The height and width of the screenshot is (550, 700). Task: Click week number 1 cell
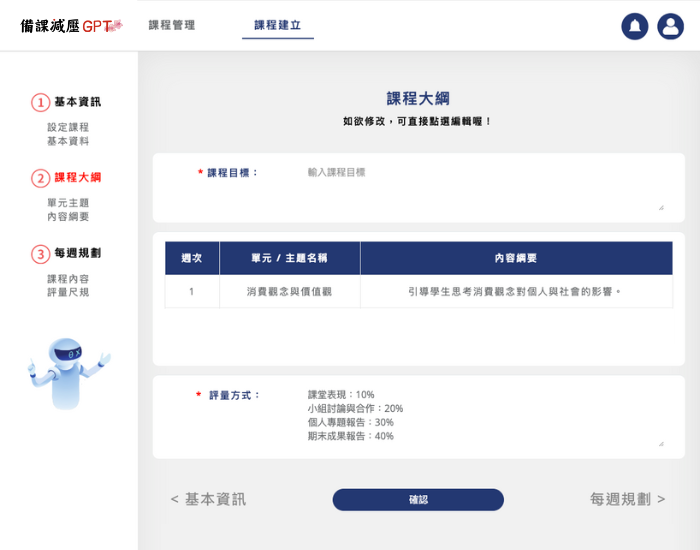(191, 292)
